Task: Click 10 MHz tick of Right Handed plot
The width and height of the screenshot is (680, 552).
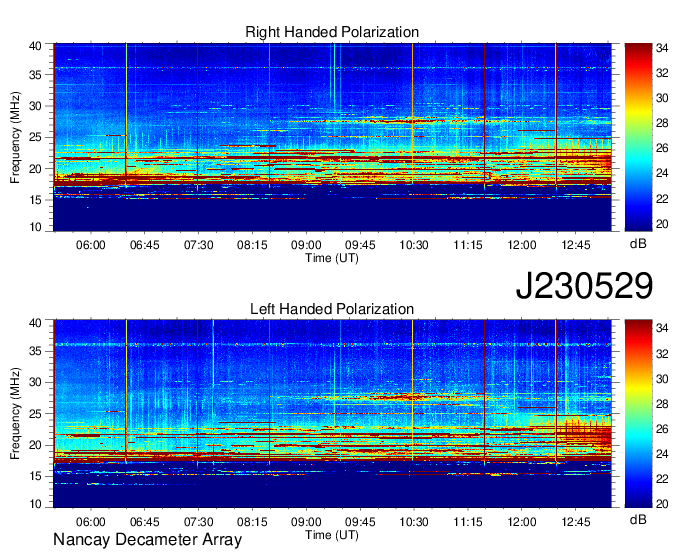Action: 35,227
